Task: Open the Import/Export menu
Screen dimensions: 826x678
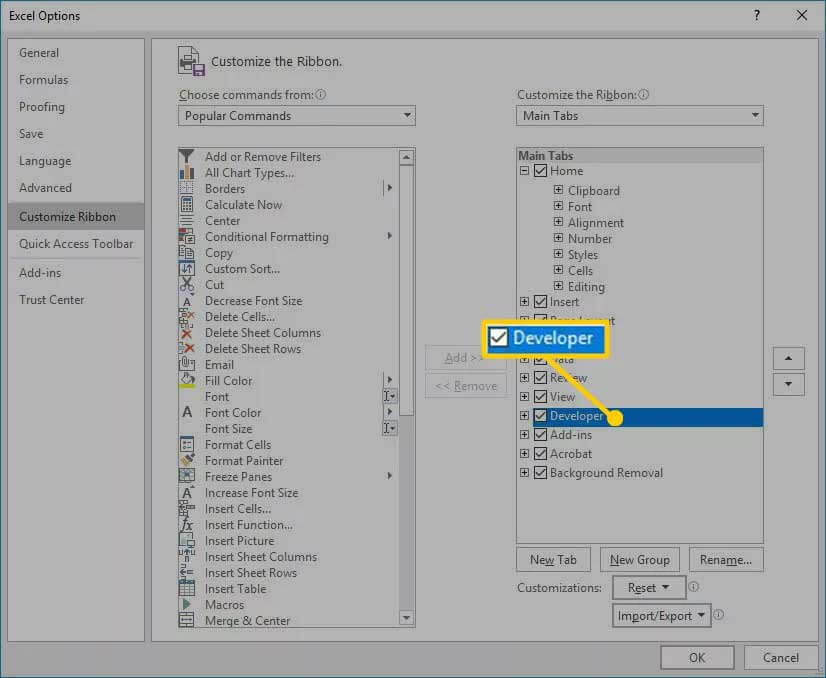Action: coord(661,616)
